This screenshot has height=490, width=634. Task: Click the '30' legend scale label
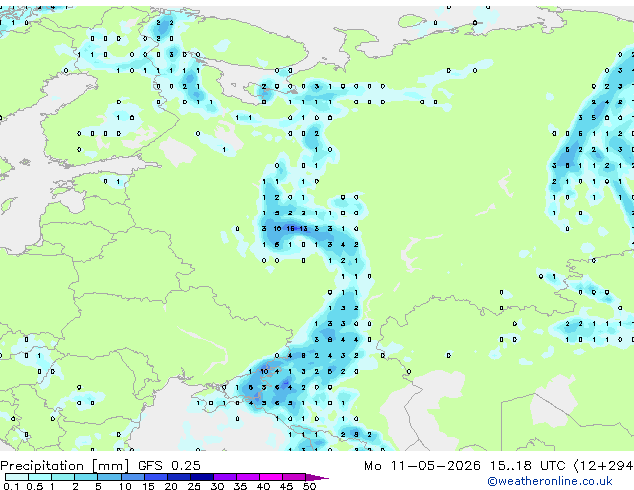217,486
